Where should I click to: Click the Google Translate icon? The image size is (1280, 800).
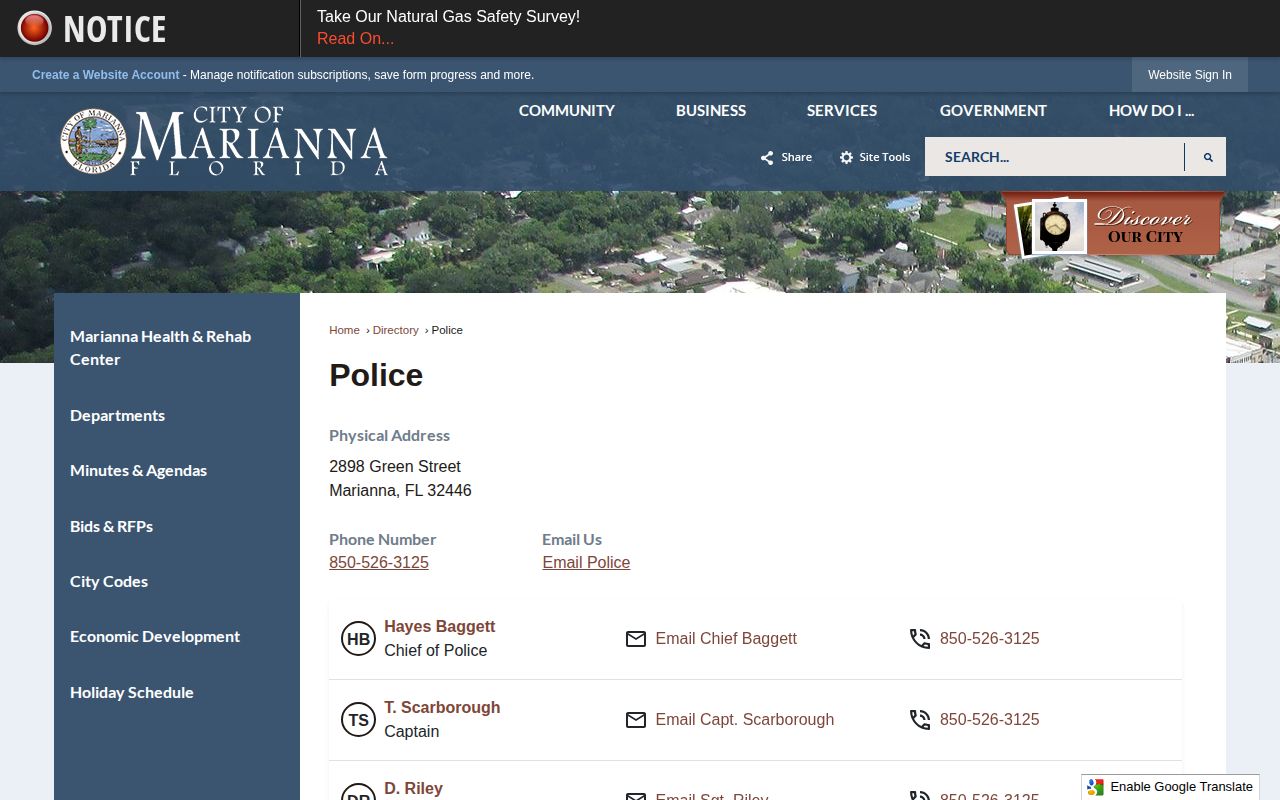pyautogui.click(x=1096, y=787)
